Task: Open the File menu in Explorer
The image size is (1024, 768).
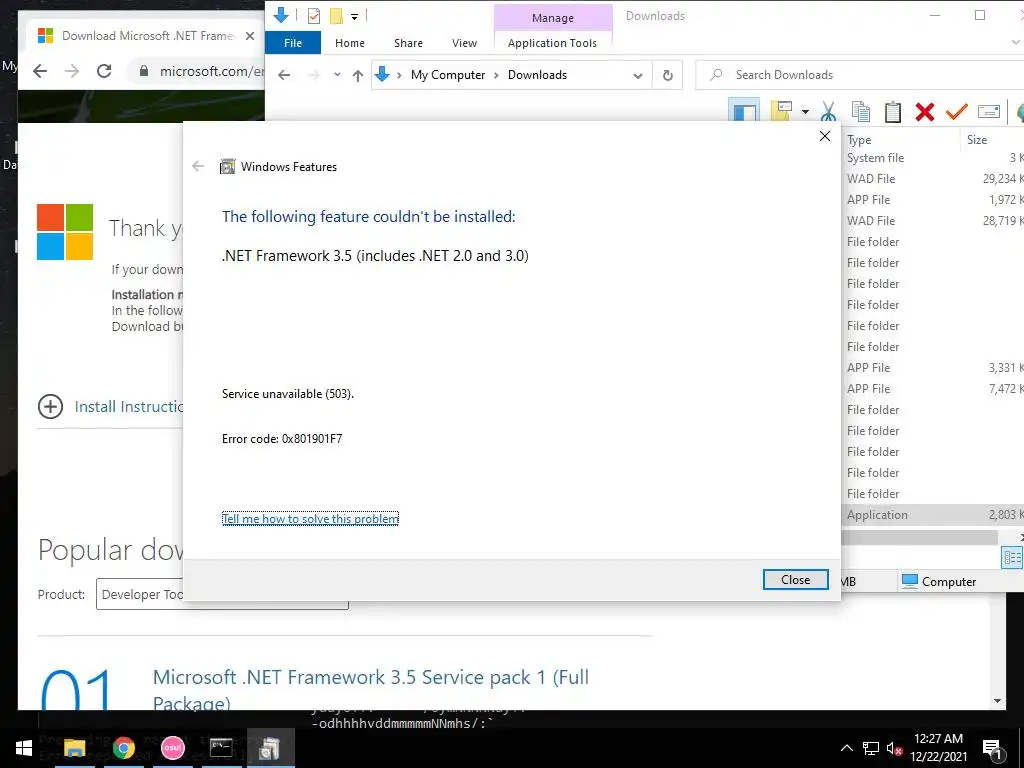Action: 293,43
